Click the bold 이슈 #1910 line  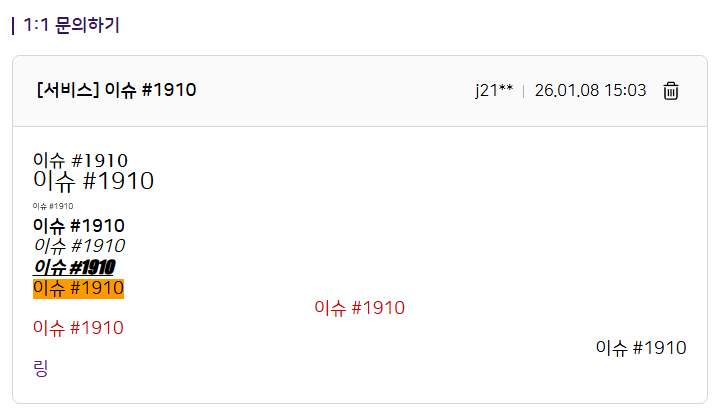79,226
